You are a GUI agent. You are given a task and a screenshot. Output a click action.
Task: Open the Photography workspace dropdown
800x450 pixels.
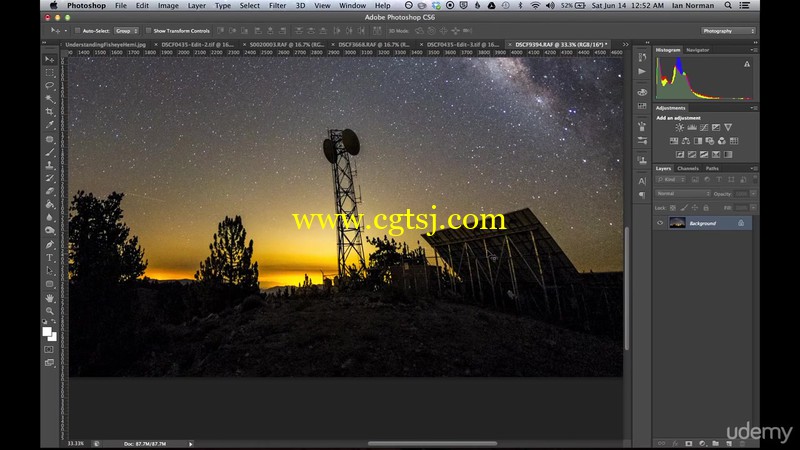[728, 31]
